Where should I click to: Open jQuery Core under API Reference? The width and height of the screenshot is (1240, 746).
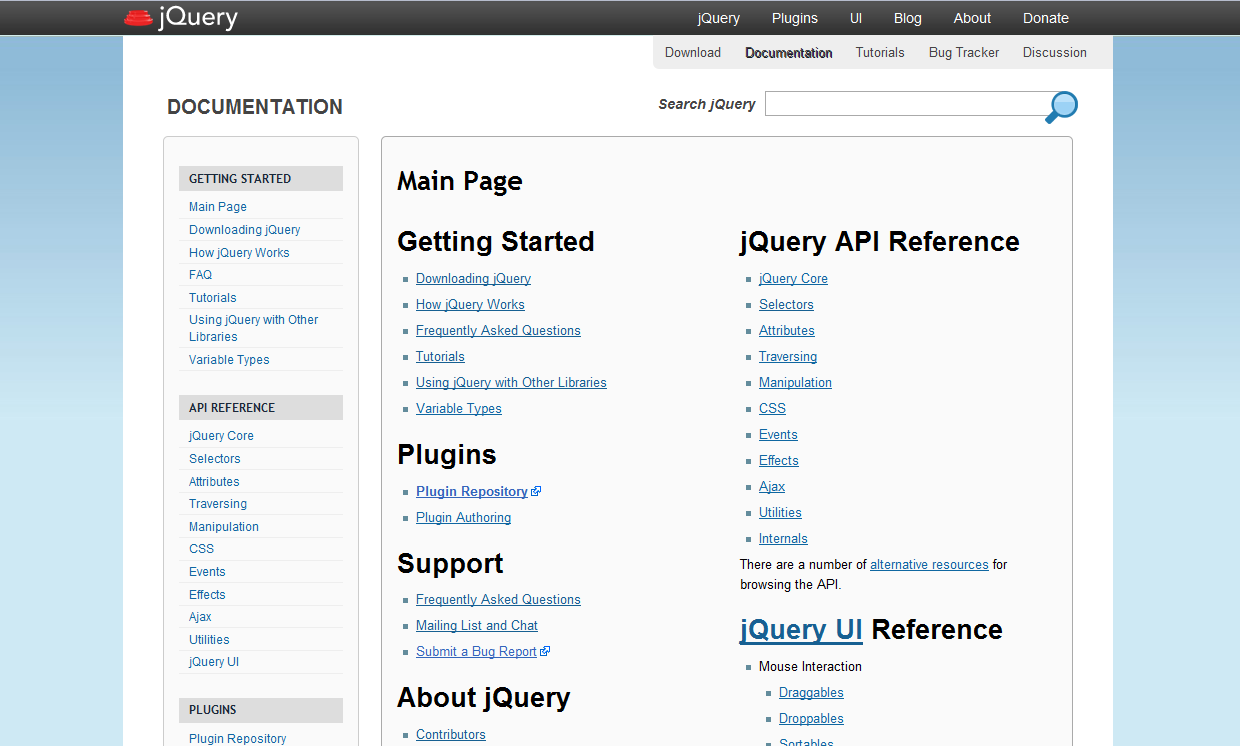click(793, 278)
